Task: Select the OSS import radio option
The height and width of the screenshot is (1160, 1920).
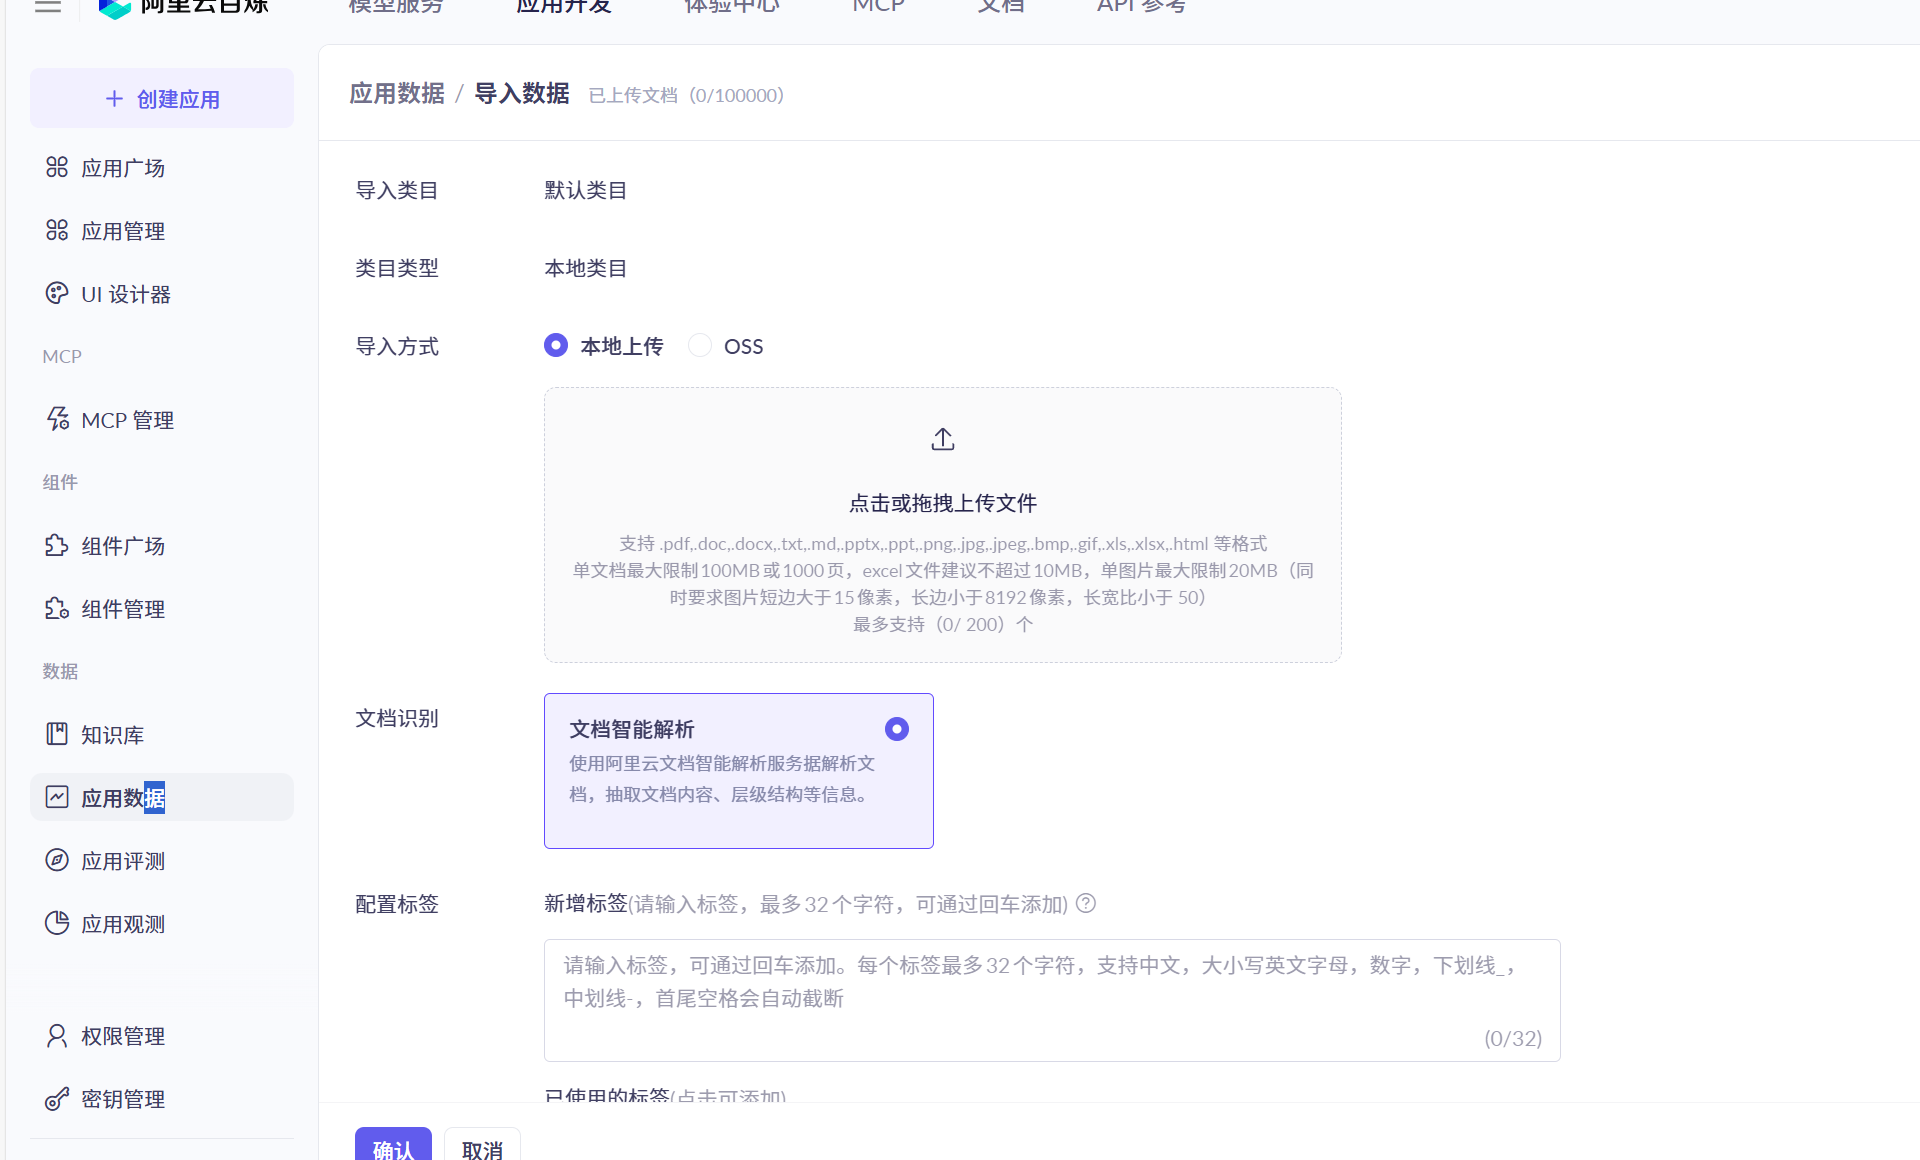Action: pos(700,346)
